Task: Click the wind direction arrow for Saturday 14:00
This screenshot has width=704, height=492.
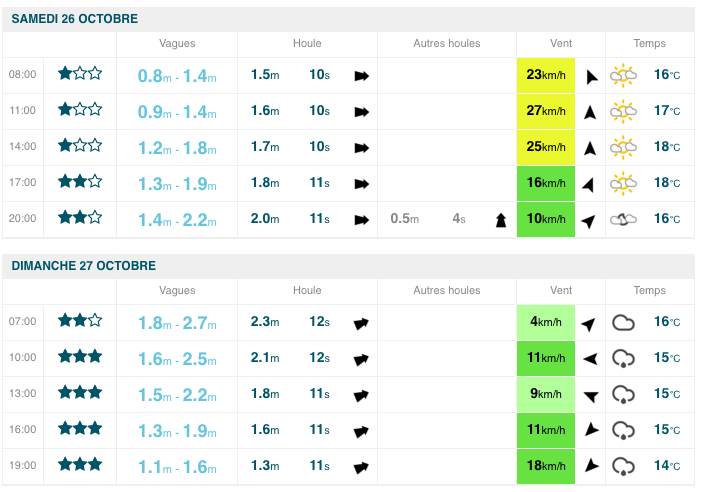Action: click(590, 147)
